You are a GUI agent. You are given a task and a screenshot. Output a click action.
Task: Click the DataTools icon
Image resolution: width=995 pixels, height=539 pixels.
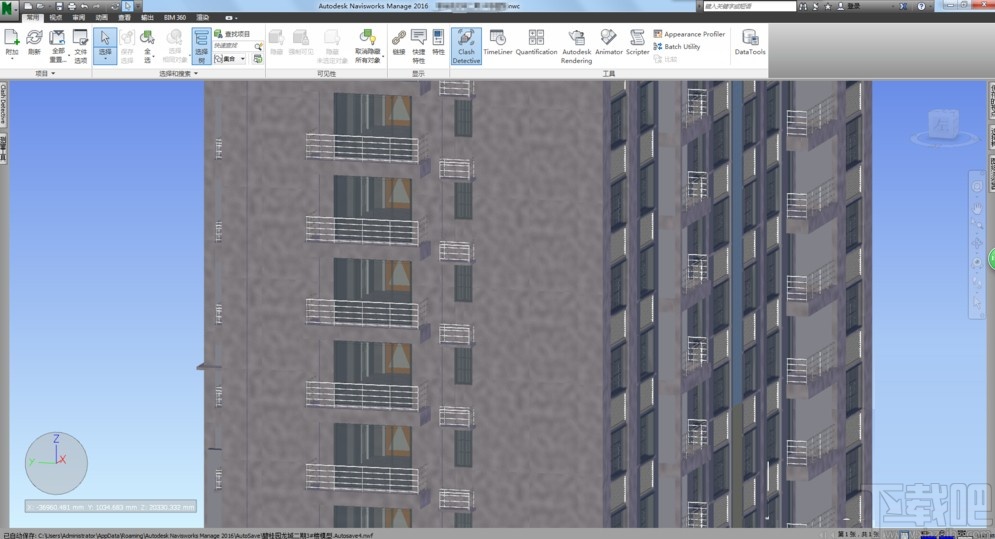click(x=749, y=42)
